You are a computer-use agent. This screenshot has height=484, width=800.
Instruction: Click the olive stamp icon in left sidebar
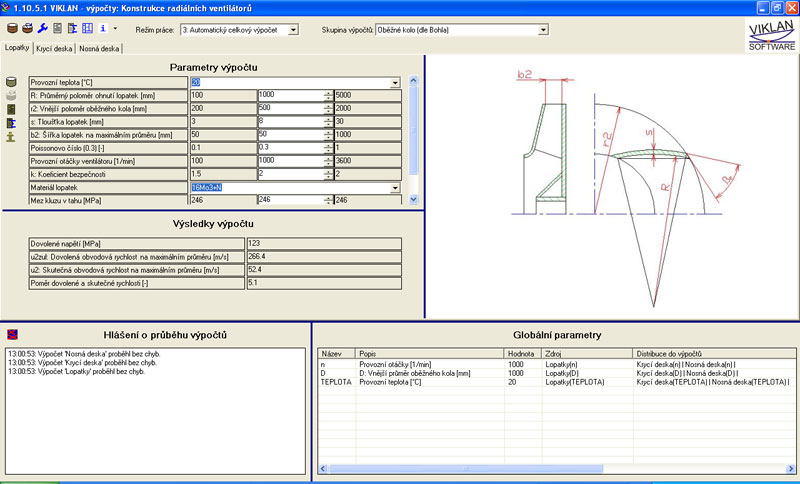[11, 137]
